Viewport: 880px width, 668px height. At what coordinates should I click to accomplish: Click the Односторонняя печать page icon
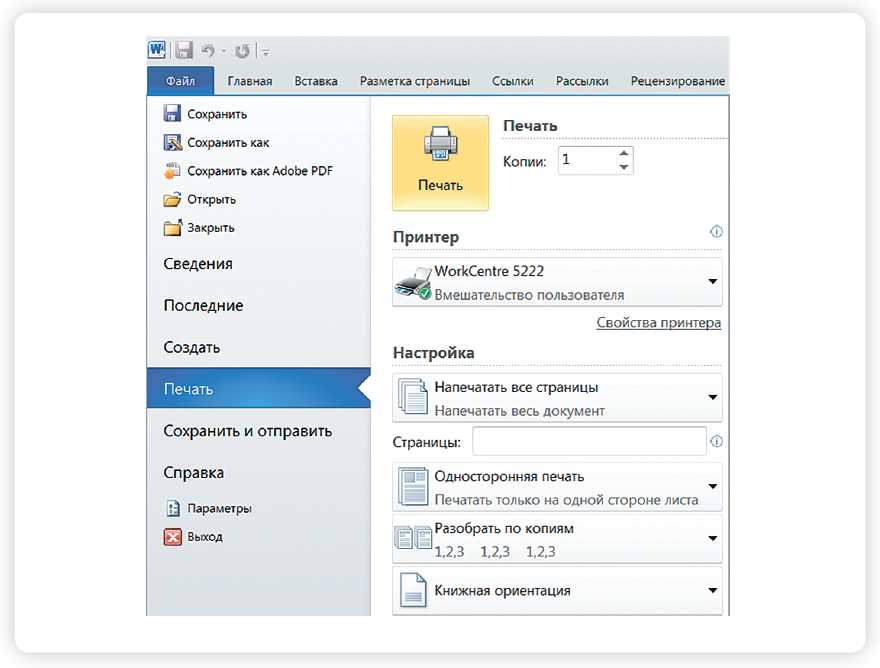click(x=413, y=486)
